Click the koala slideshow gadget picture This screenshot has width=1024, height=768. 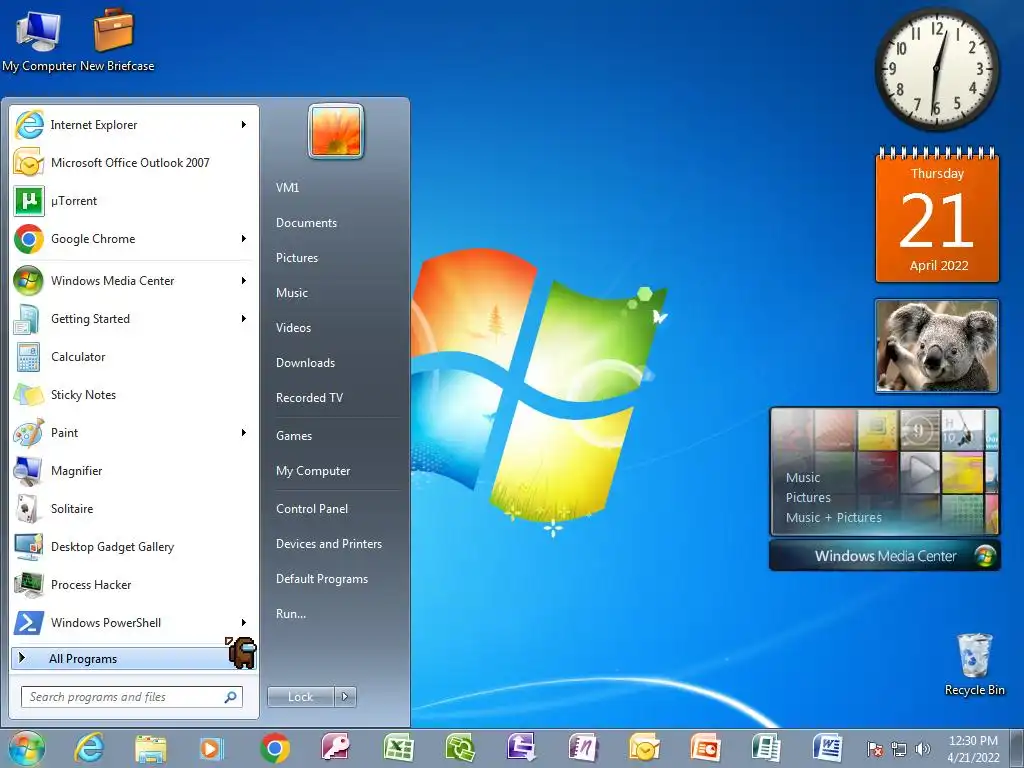(936, 346)
